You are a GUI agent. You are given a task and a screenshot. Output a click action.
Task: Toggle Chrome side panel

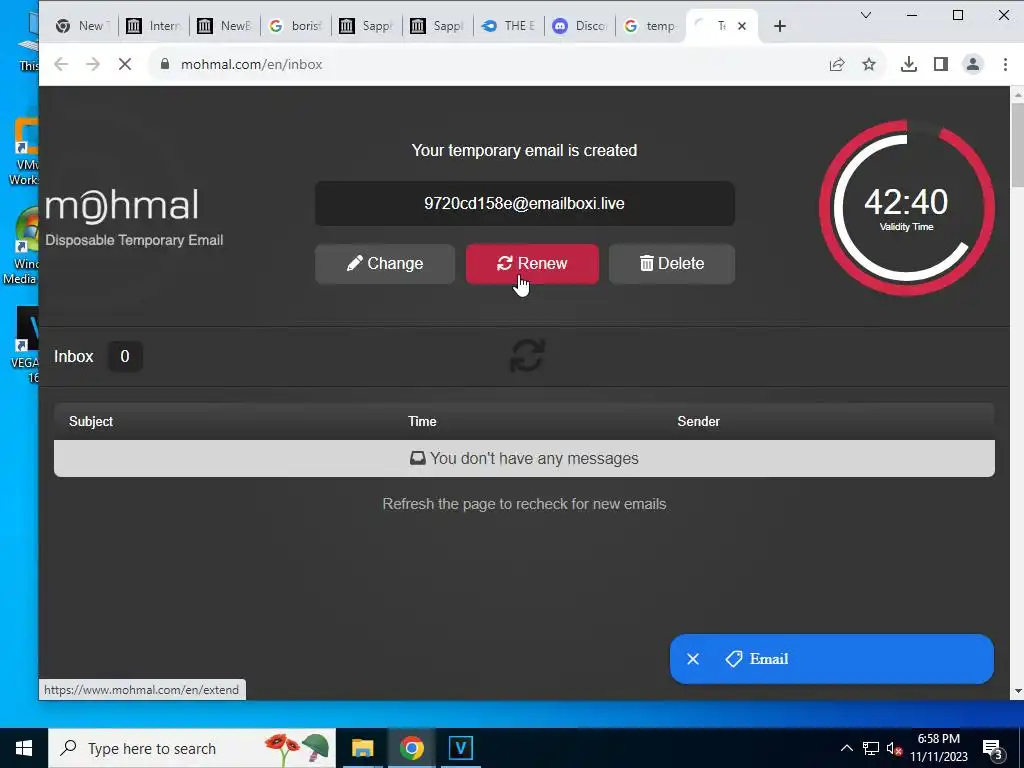click(x=940, y=64)
